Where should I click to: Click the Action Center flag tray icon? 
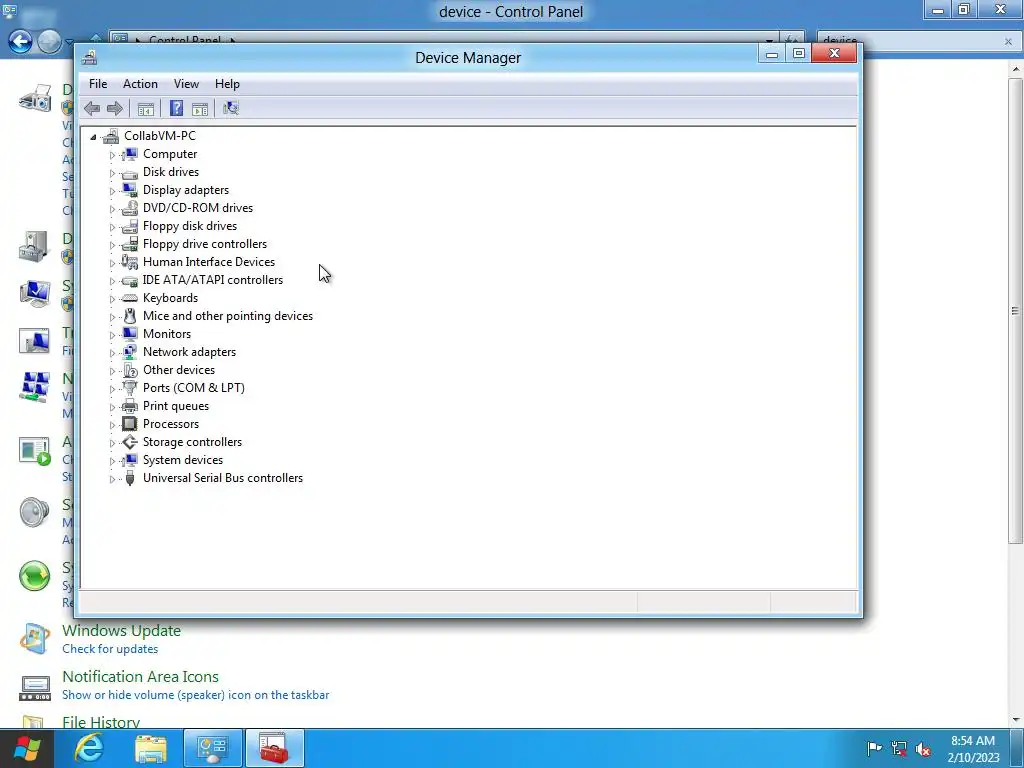(x=874, y=748)
